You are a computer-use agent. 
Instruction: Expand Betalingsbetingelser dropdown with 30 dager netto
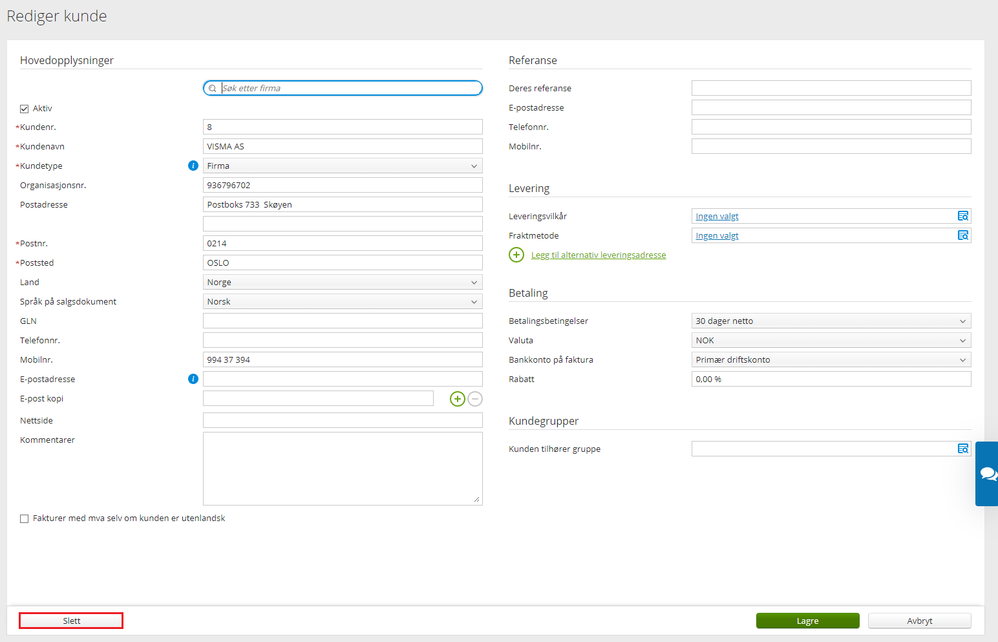831,321
